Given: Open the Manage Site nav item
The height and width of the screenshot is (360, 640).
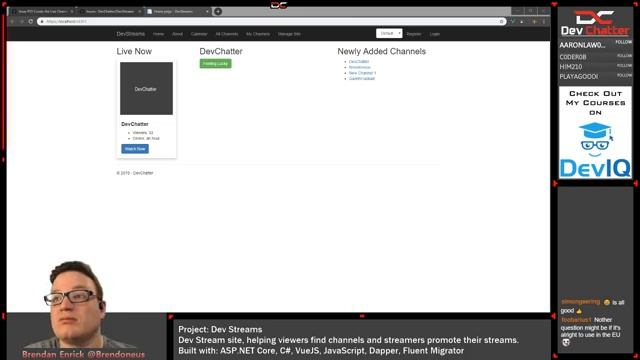Looking at the screenshot, I should [289, 34].
